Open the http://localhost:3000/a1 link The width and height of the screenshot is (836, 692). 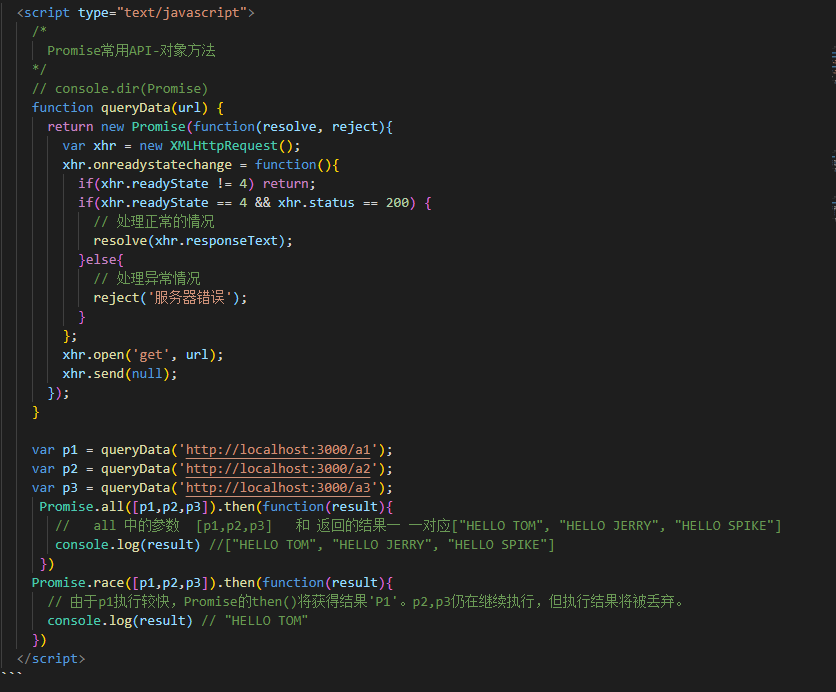click(278, 450)
